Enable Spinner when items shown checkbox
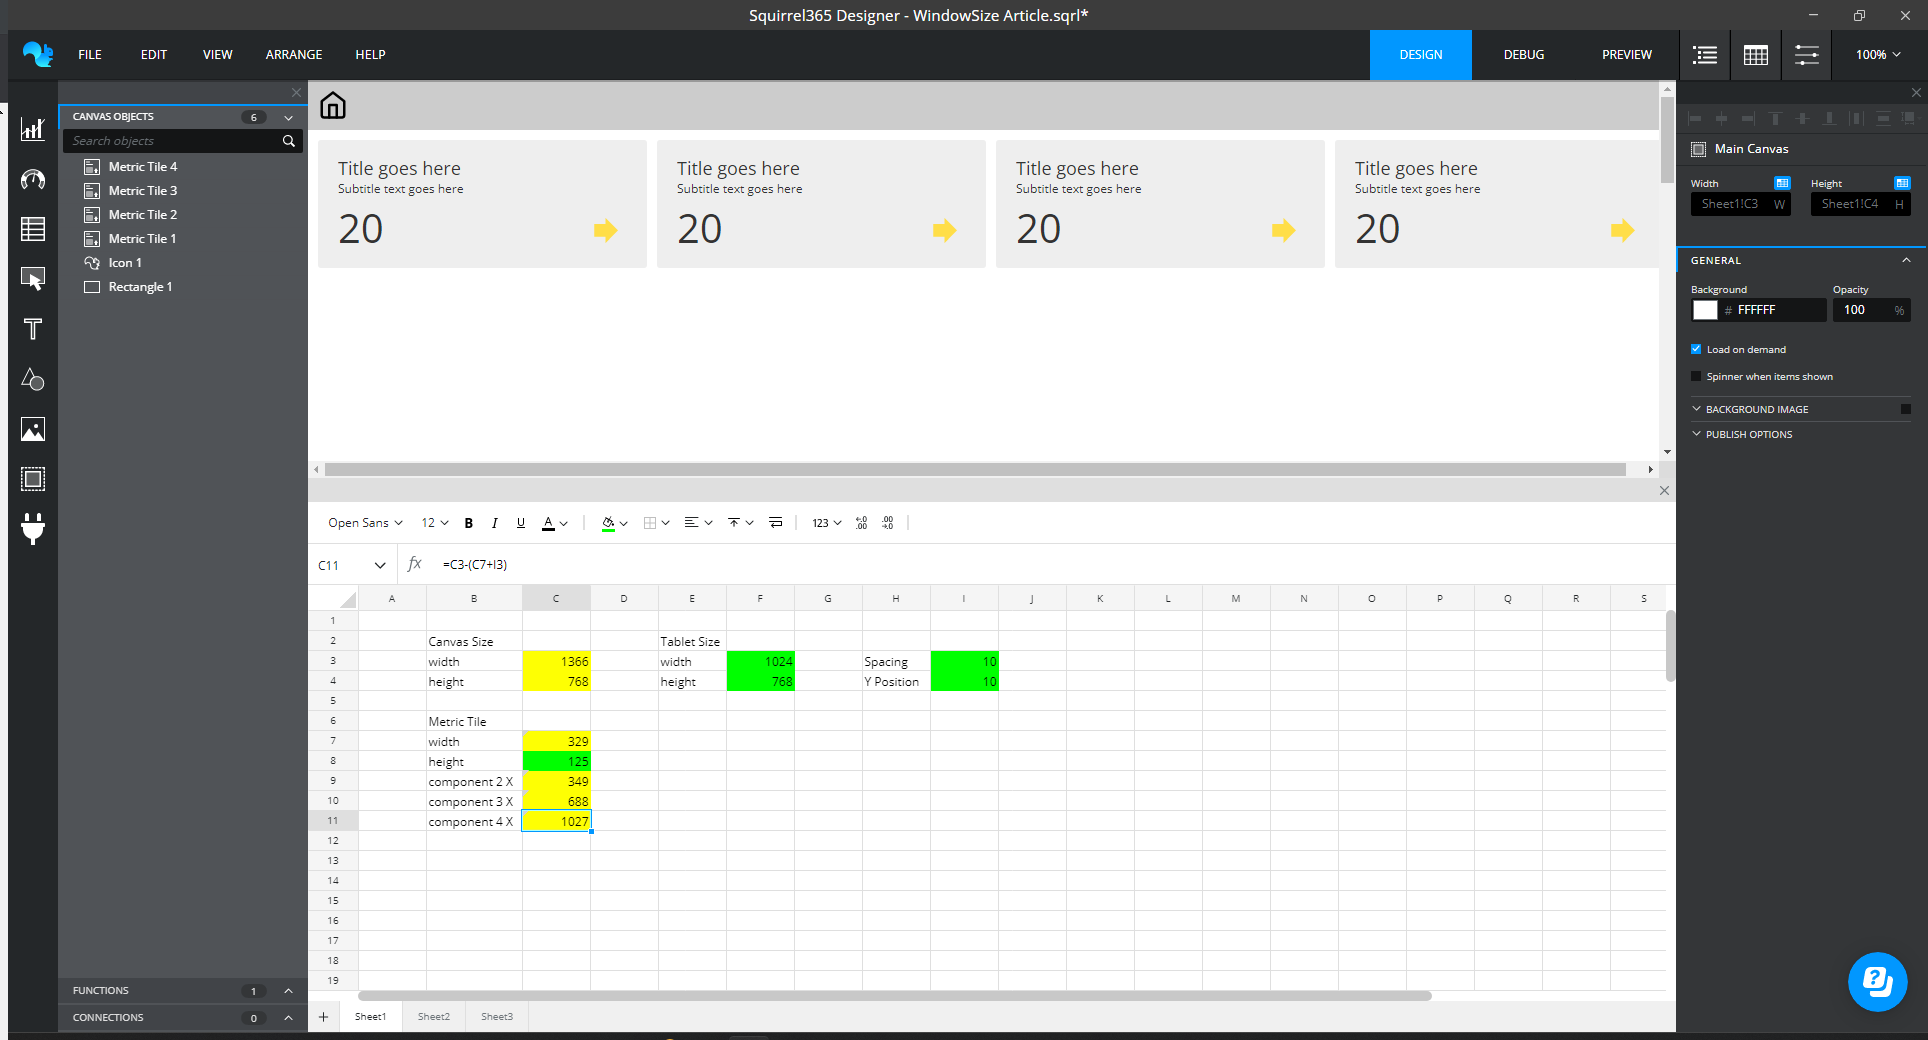This screenshot has height=1040, width=1928. point(1696,376)
